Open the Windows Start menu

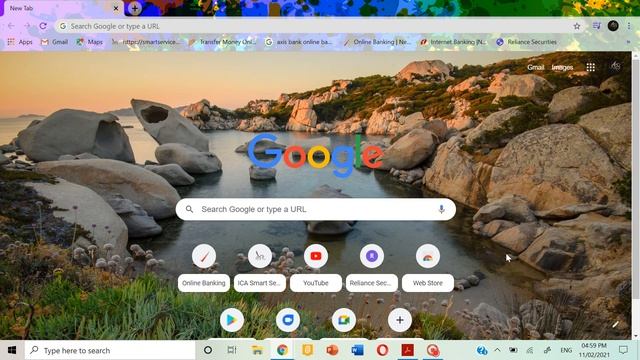tap(12, 350)
